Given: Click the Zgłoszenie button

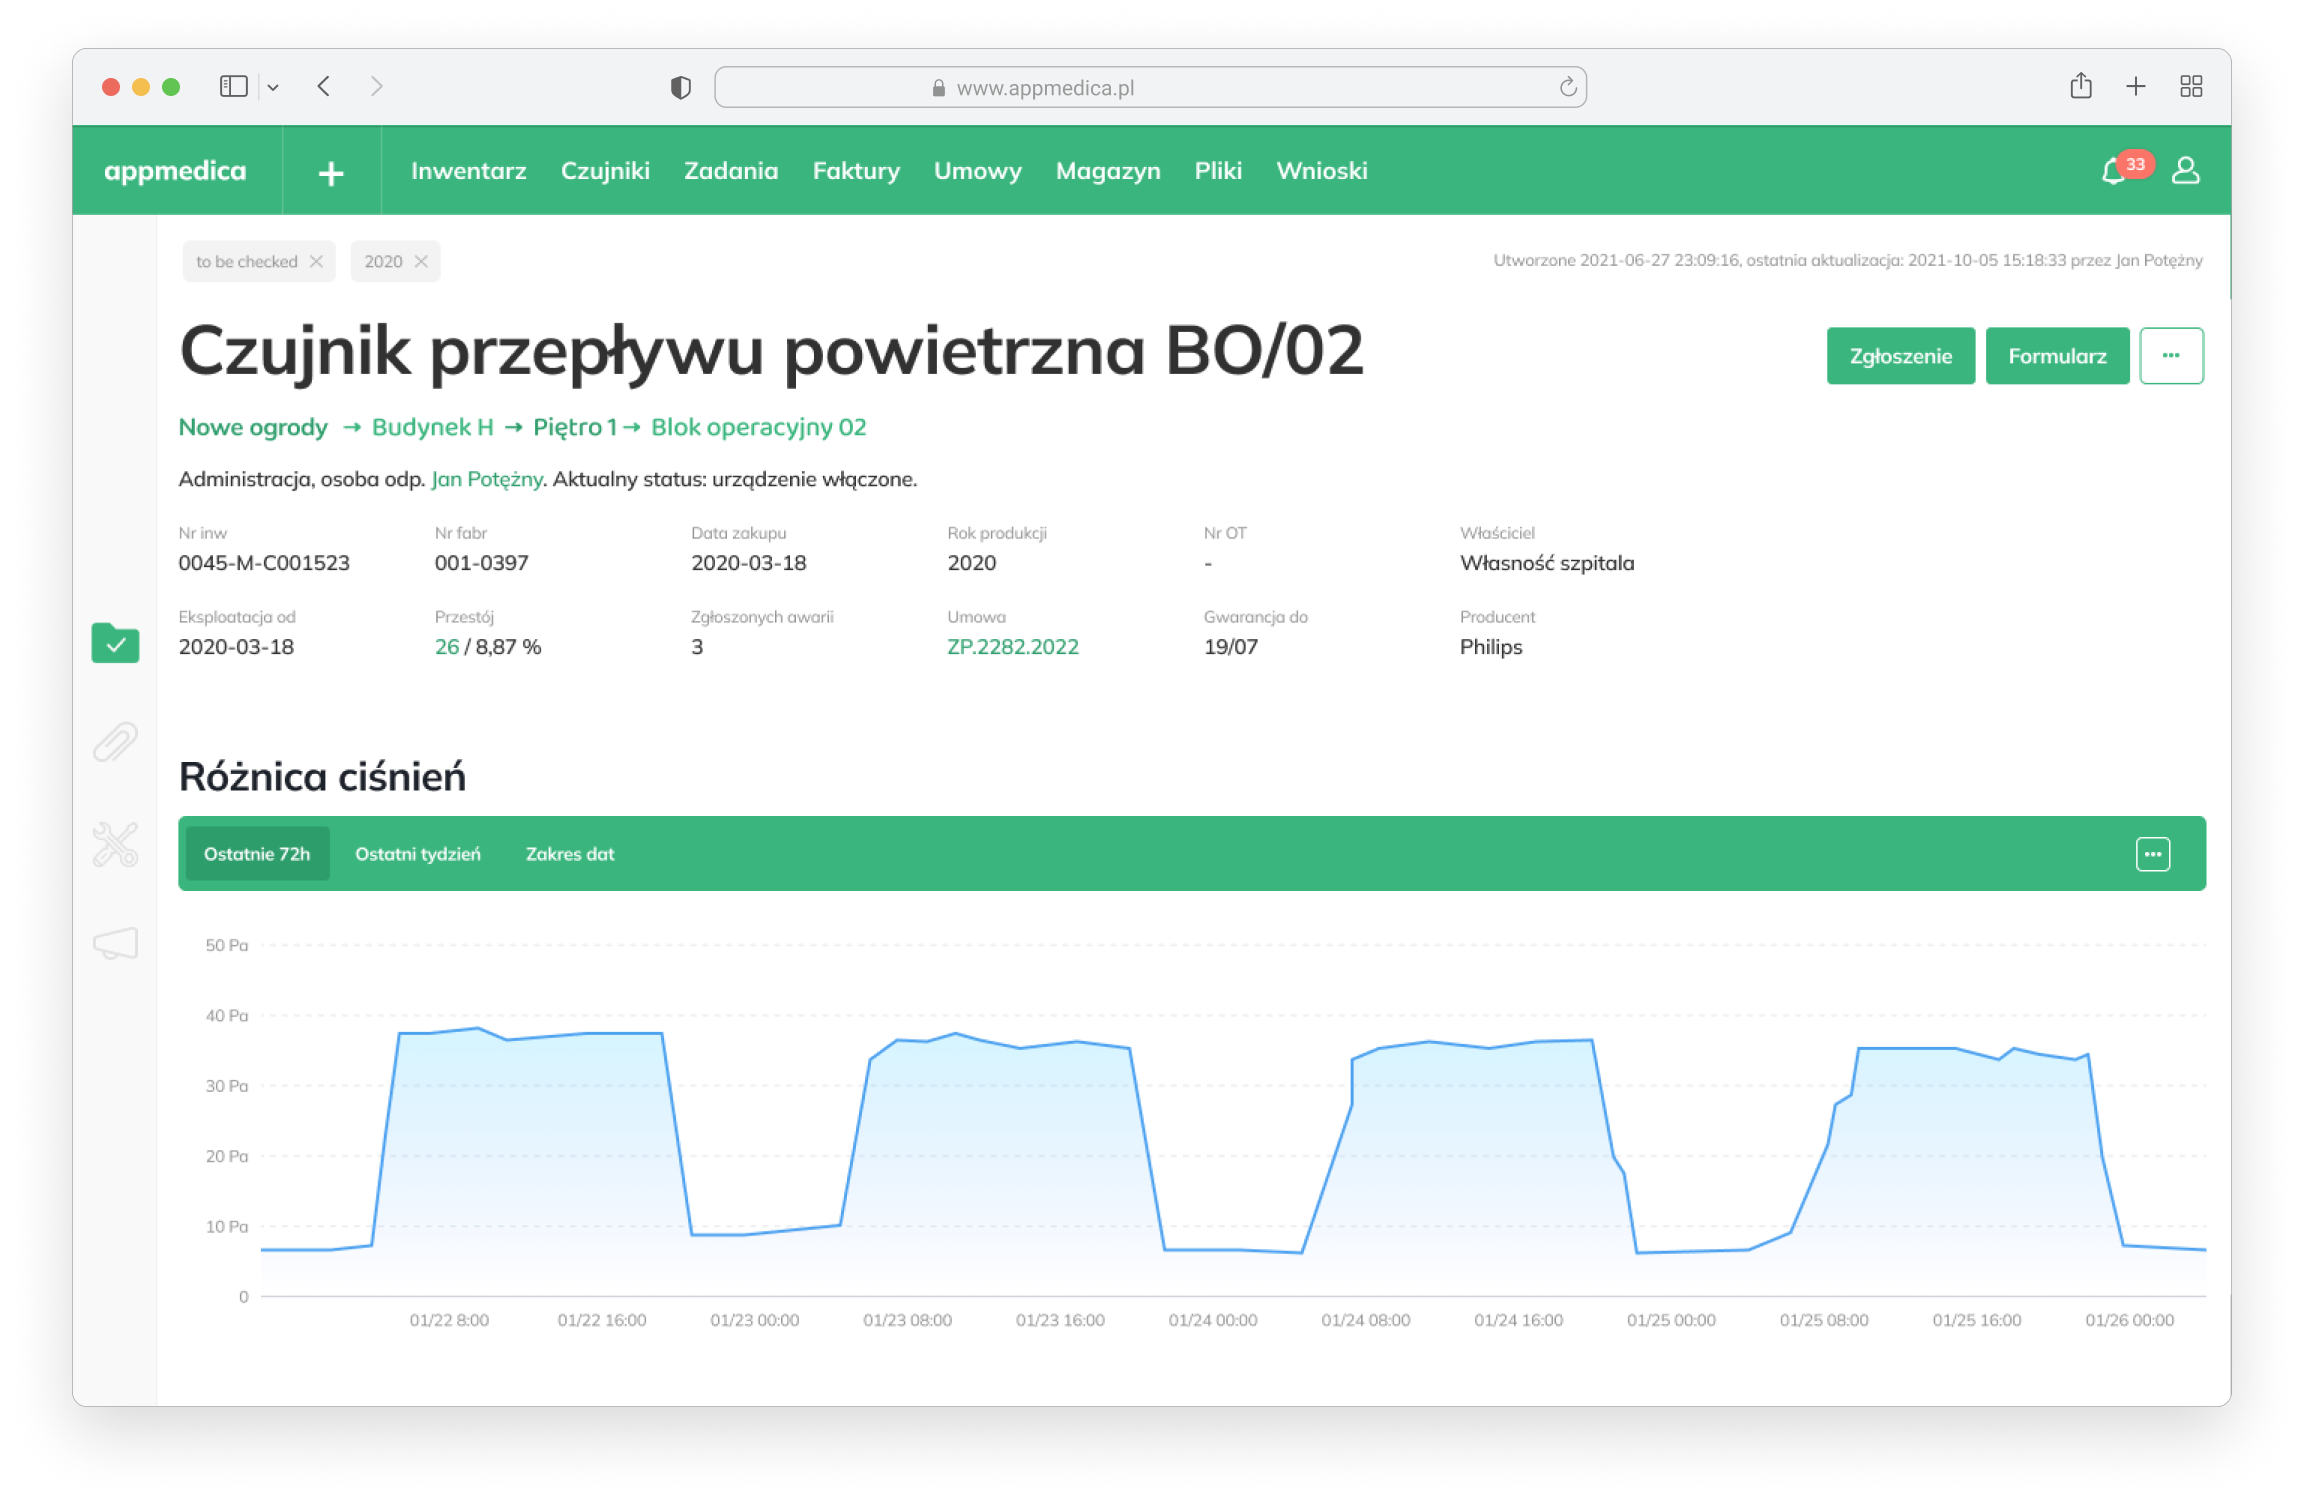Looking at the screenshot, I should 1899,356.
